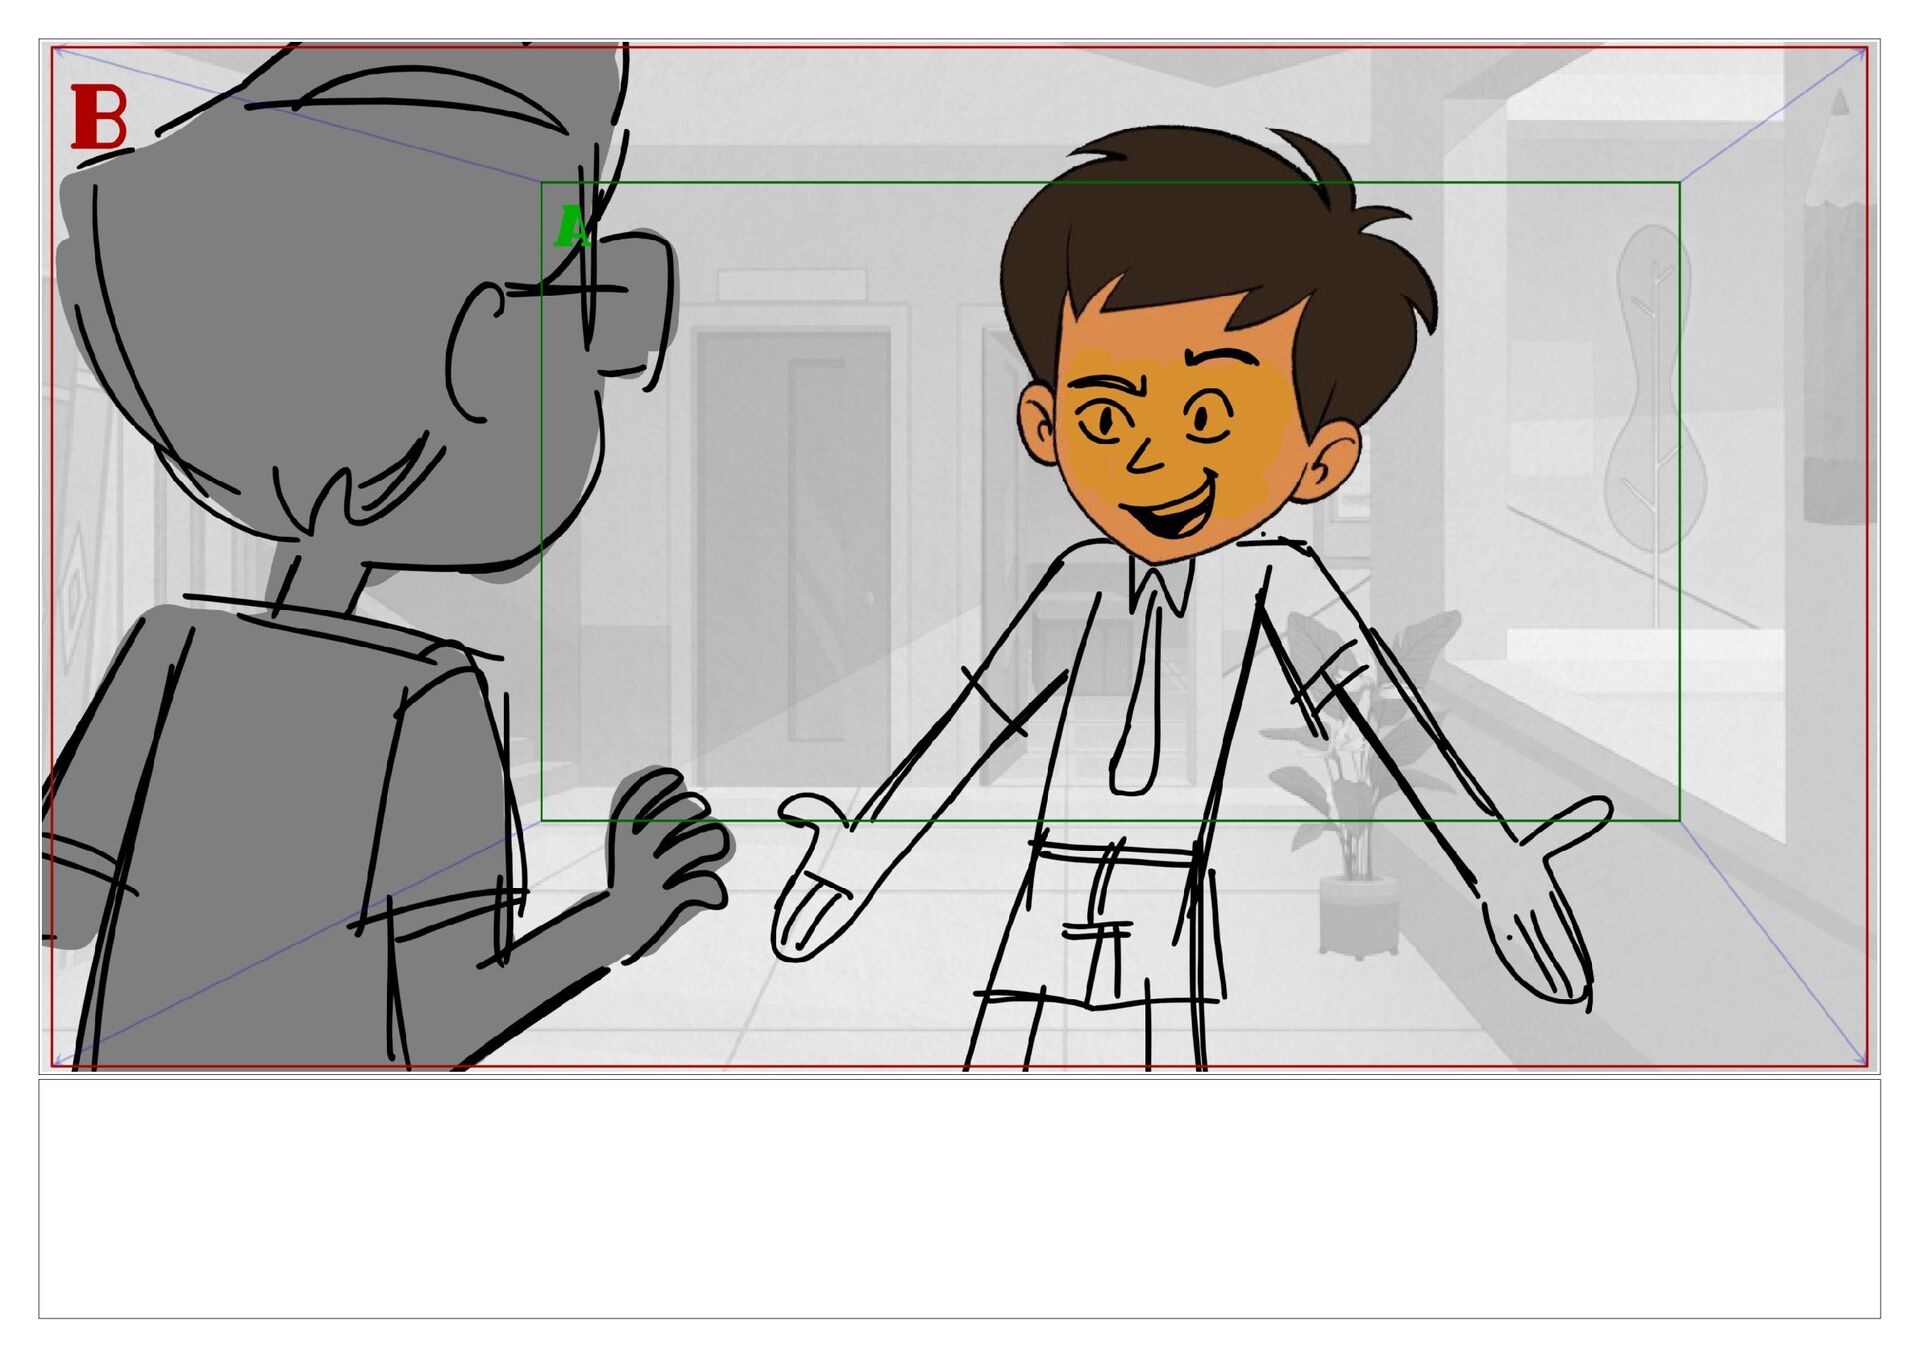Click the empty caption box below the storyboard panel

(959, 1198)
